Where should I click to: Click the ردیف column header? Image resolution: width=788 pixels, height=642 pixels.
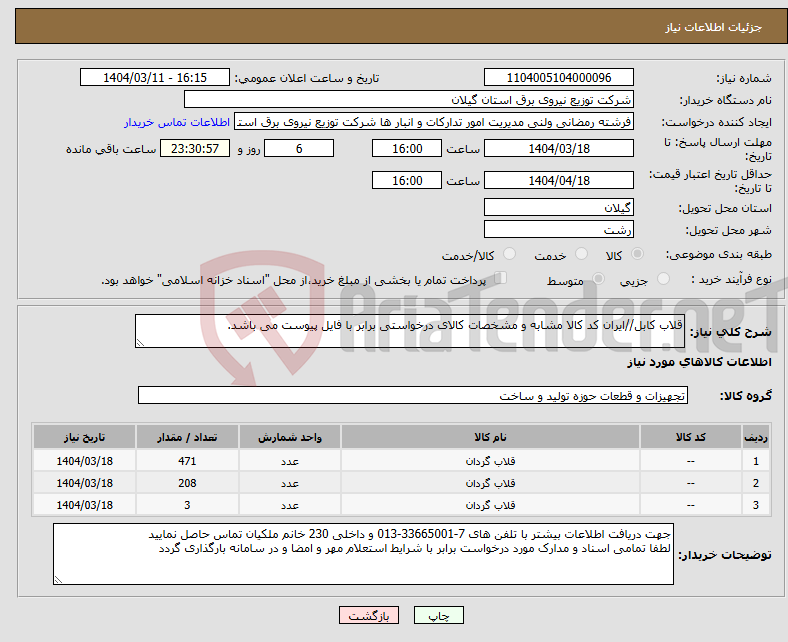tap(756, 437)
